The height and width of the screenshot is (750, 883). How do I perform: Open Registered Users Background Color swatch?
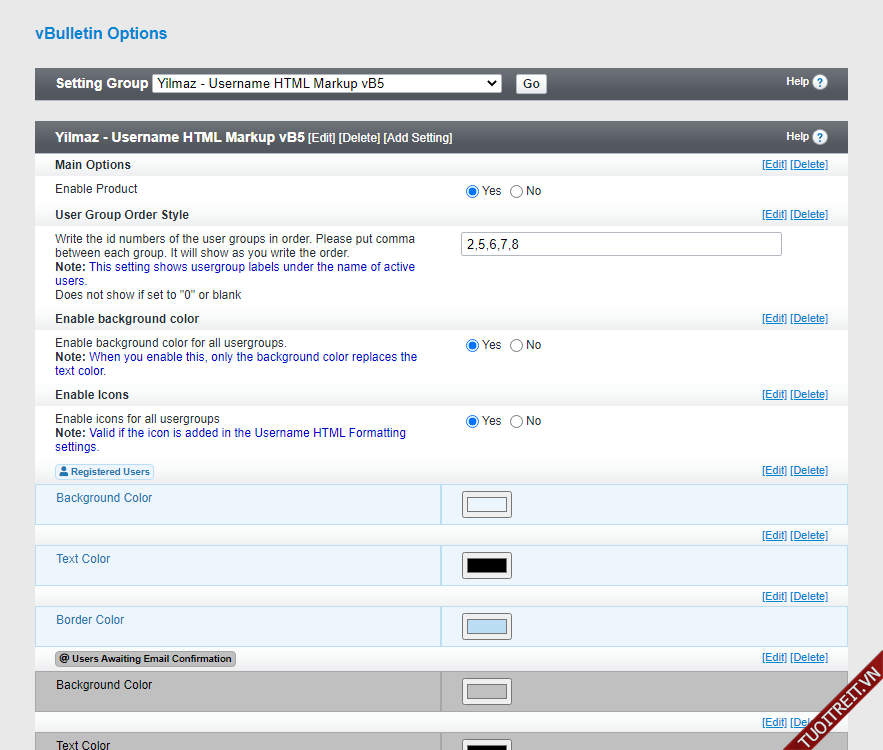point(487,504)
